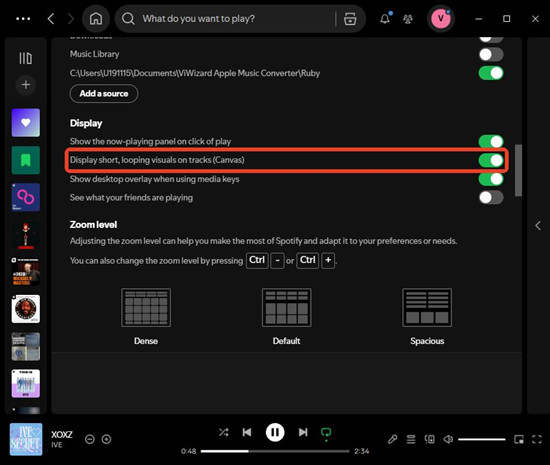
Task: Click the XOXZ track title
Action: [62, 434]
